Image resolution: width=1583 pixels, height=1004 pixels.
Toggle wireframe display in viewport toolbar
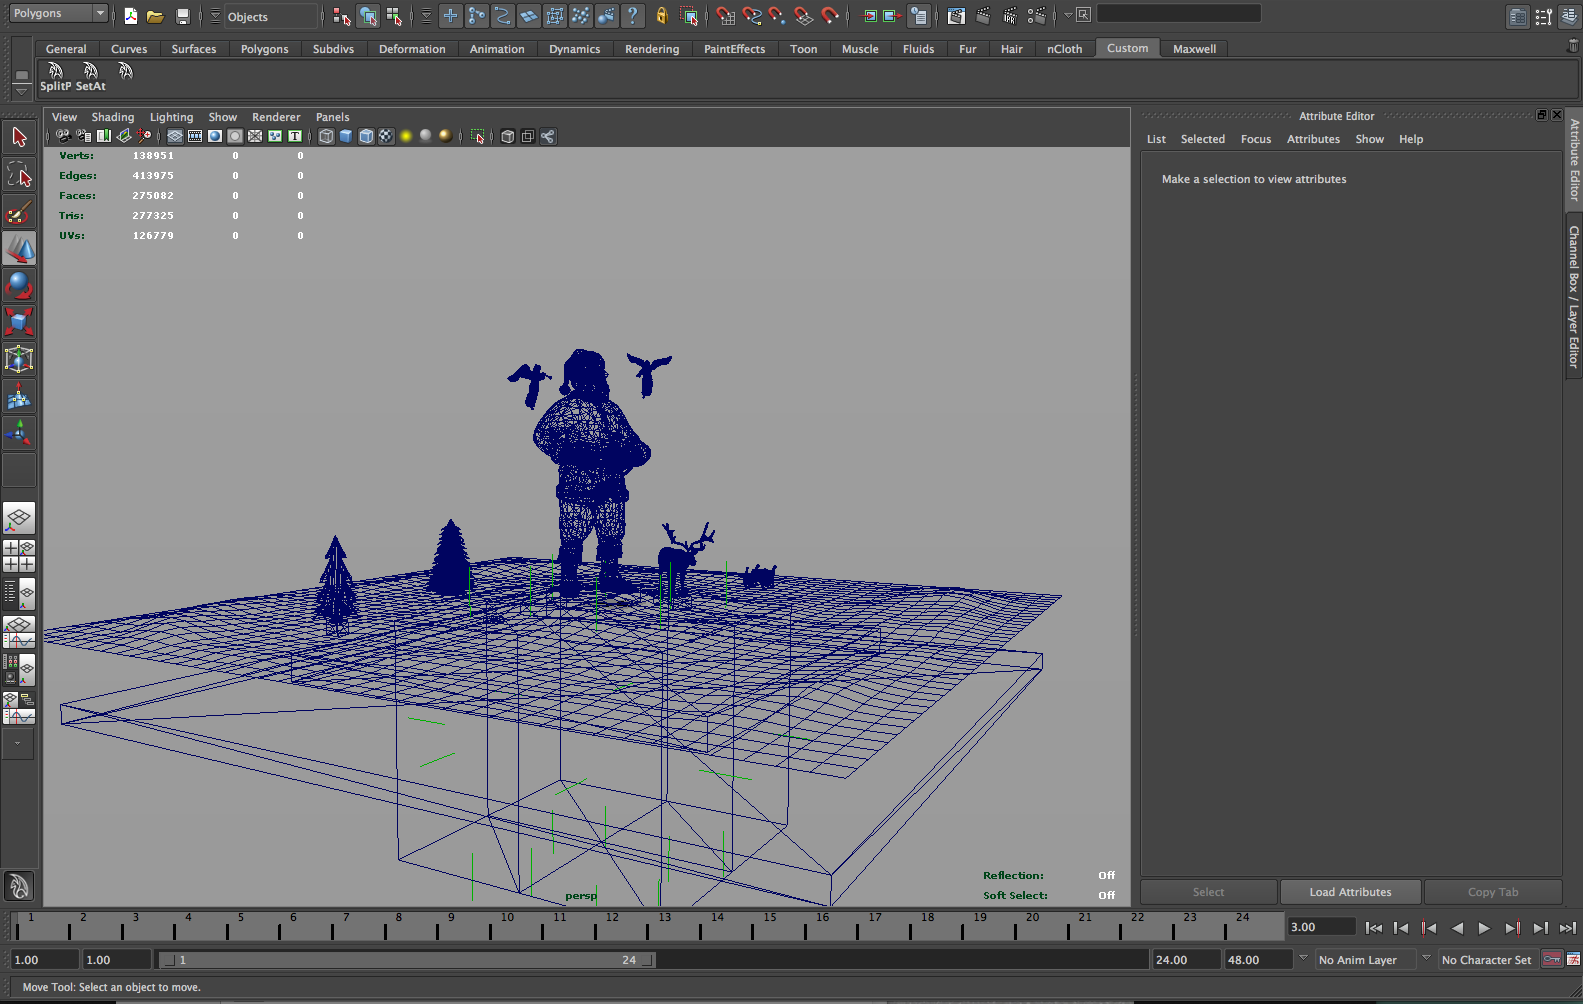tap(326, 136)
